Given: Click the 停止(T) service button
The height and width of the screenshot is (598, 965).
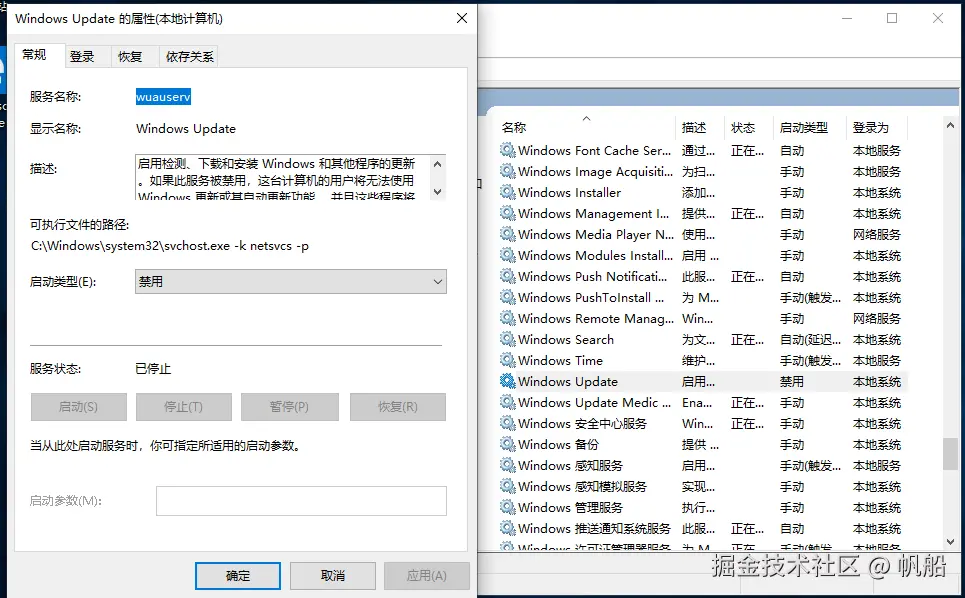Looking at the screenshot, I should pyautogui.click(x=183, y=407).
